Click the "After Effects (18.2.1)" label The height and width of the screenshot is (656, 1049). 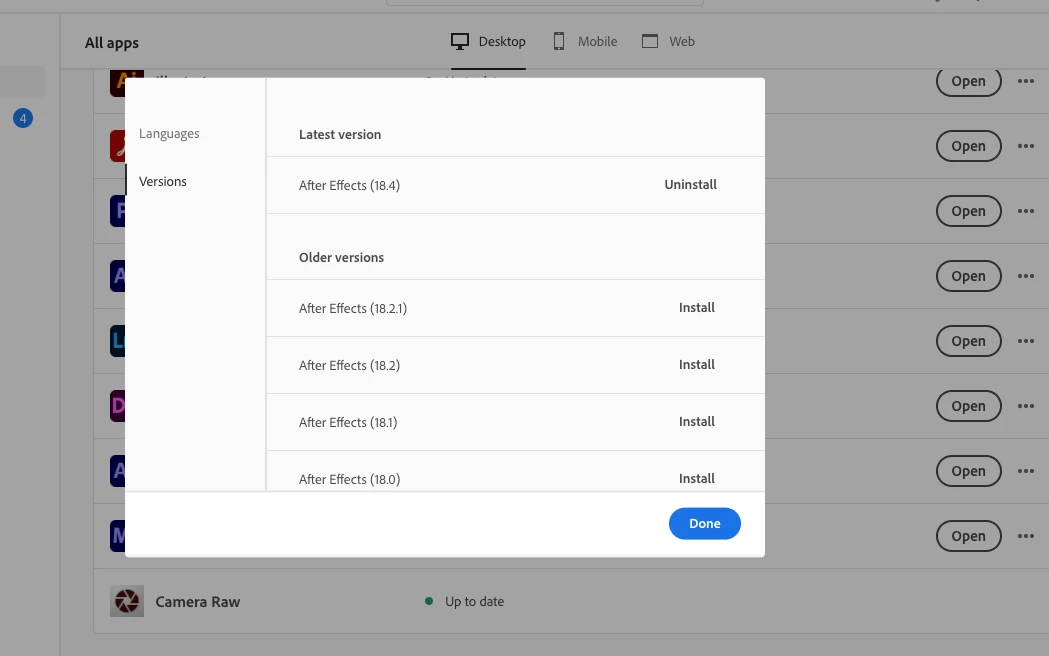click(x=353, y=308)
